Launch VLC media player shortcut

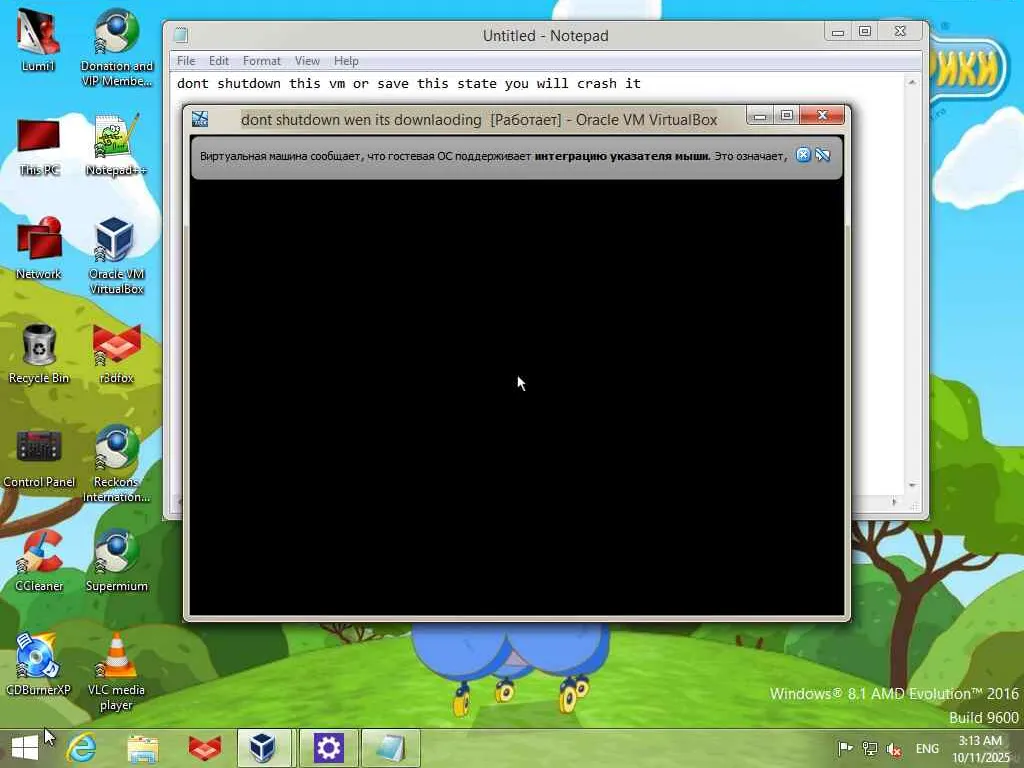[116, 673]
